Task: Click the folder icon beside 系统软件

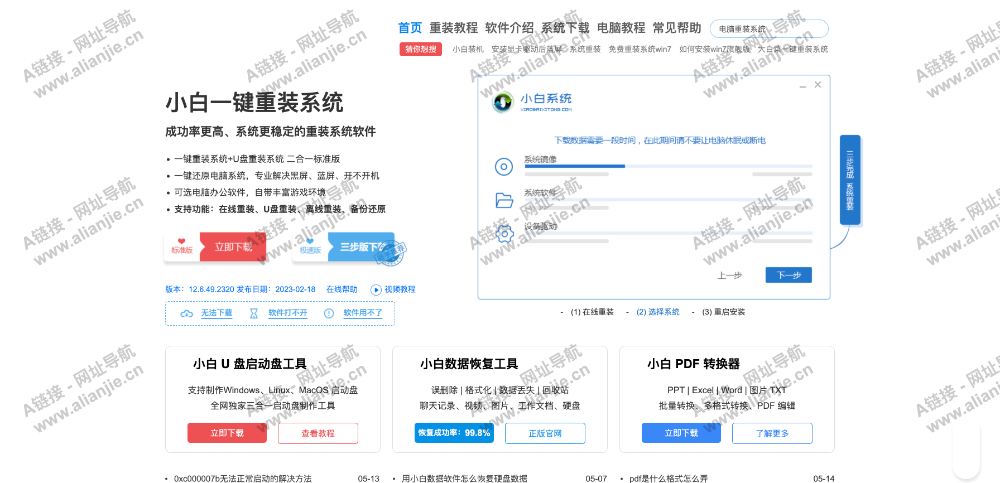Action: coord(504,200)
